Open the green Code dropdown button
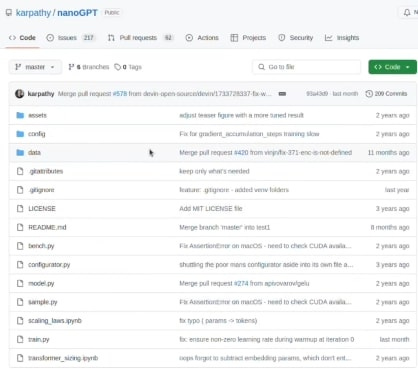 coord(392,67)
